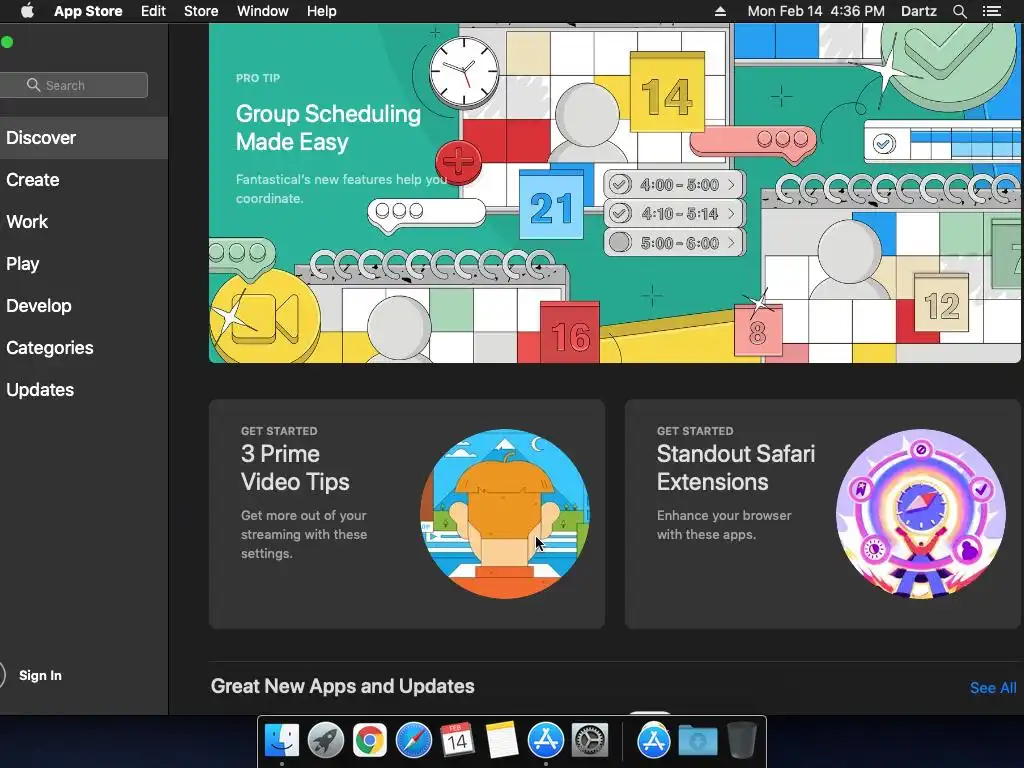
Task: Select Work in the sidebar
Action: 84,221
